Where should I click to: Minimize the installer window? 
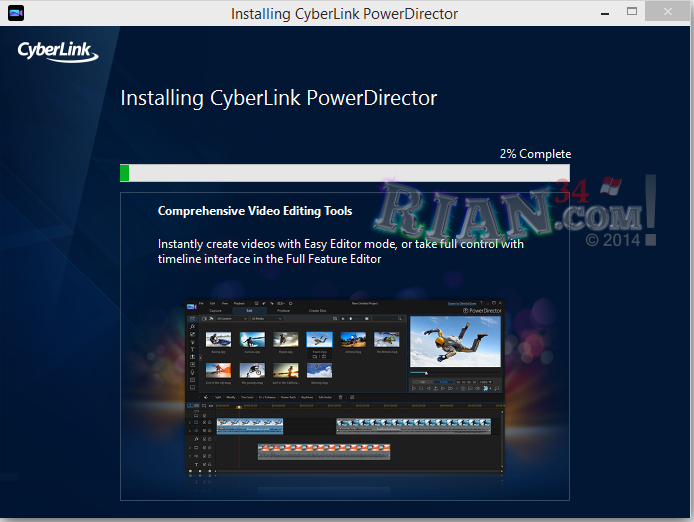click(605, 13)
